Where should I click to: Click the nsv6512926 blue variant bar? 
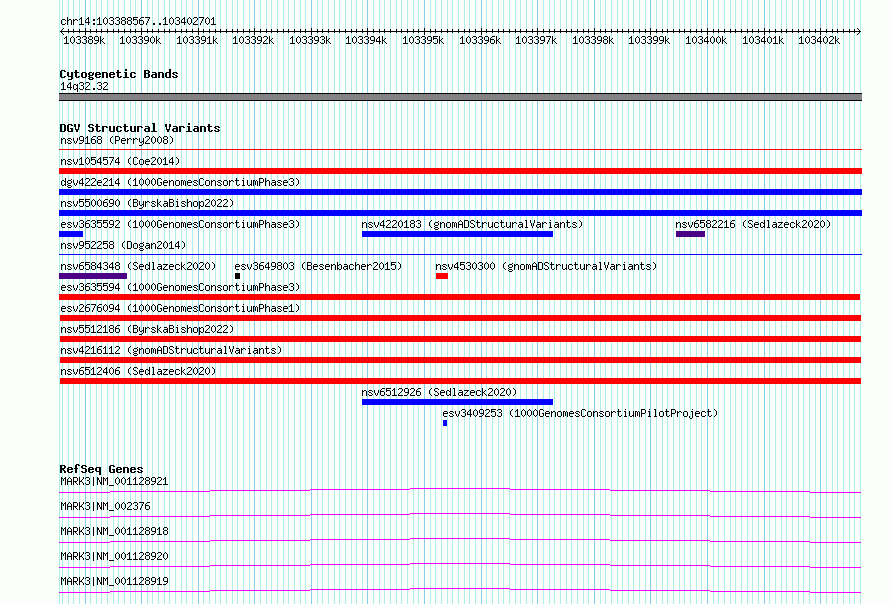pos(457,402)
